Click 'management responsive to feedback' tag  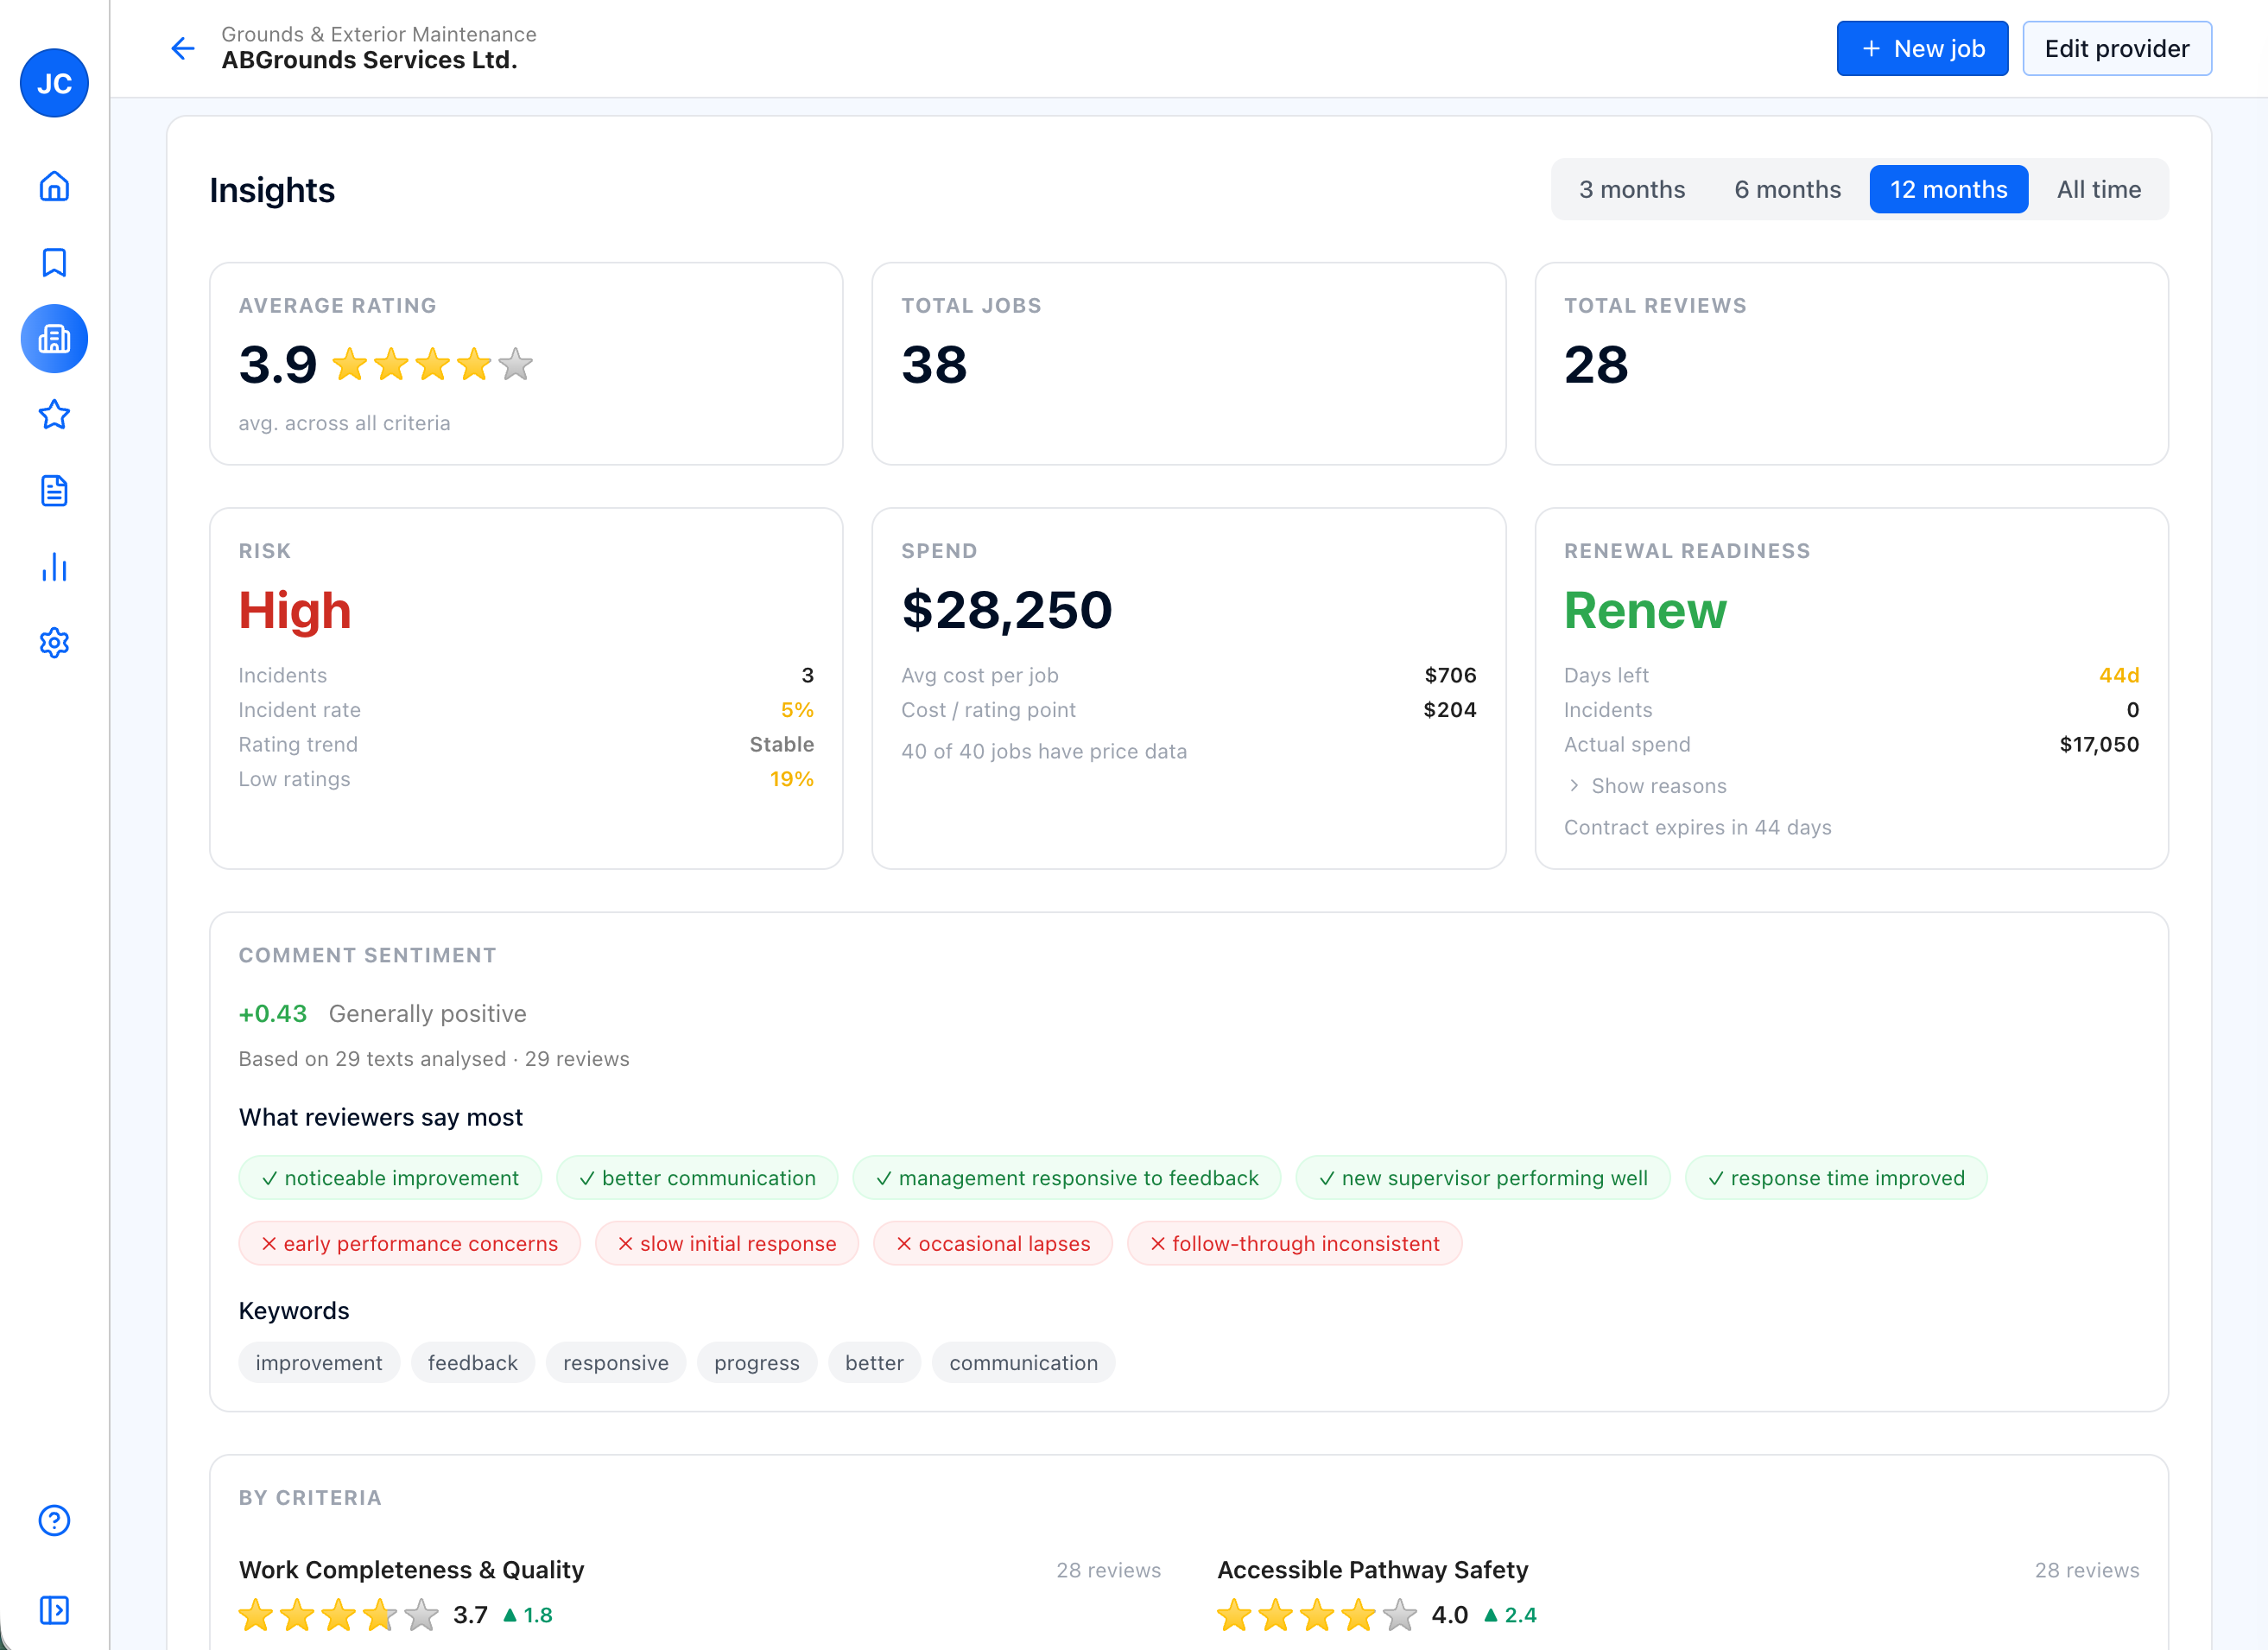[1066, 1178]
